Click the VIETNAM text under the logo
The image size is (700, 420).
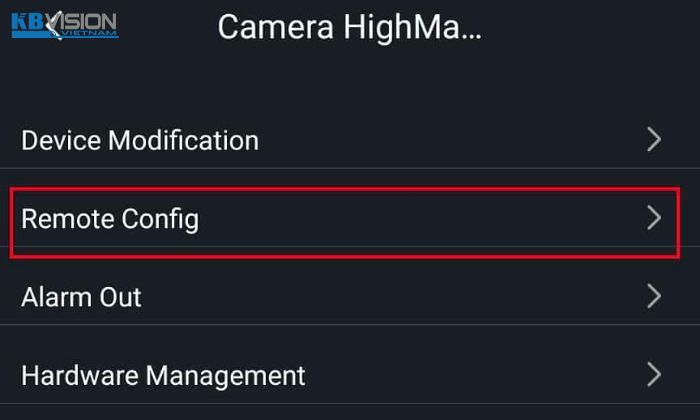92,33
